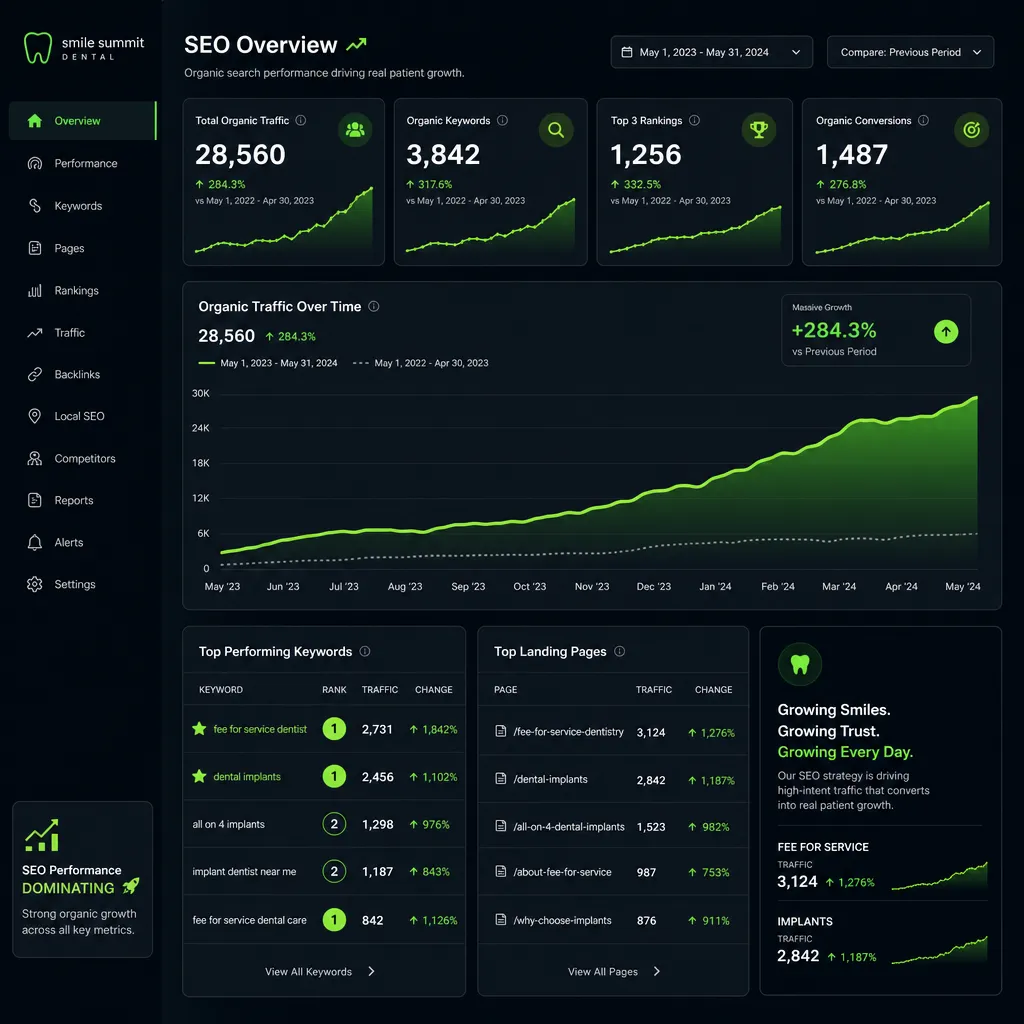This screenshot has height=1024, width=1024.
Task: Click the Reports document icon
Action: click(x=35, y=500)
